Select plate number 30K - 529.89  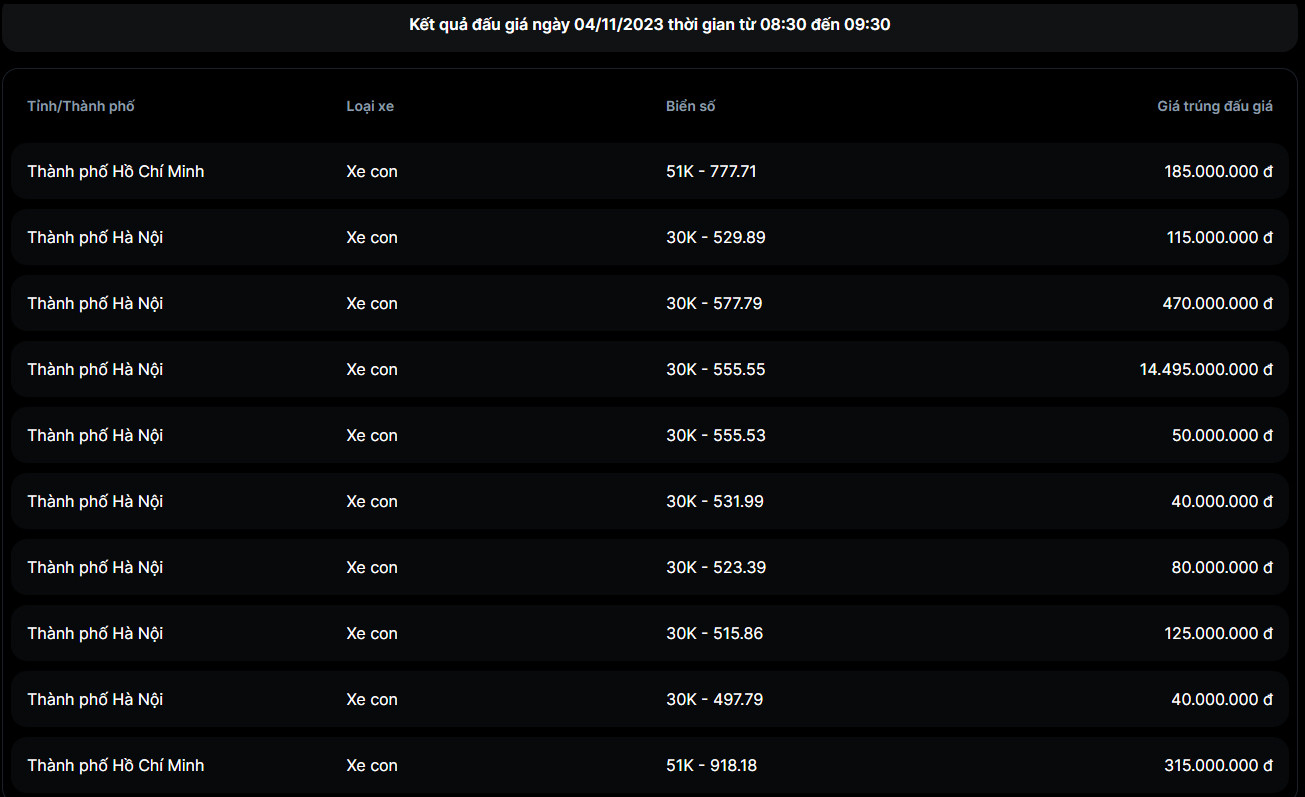[x=715, y=237]
